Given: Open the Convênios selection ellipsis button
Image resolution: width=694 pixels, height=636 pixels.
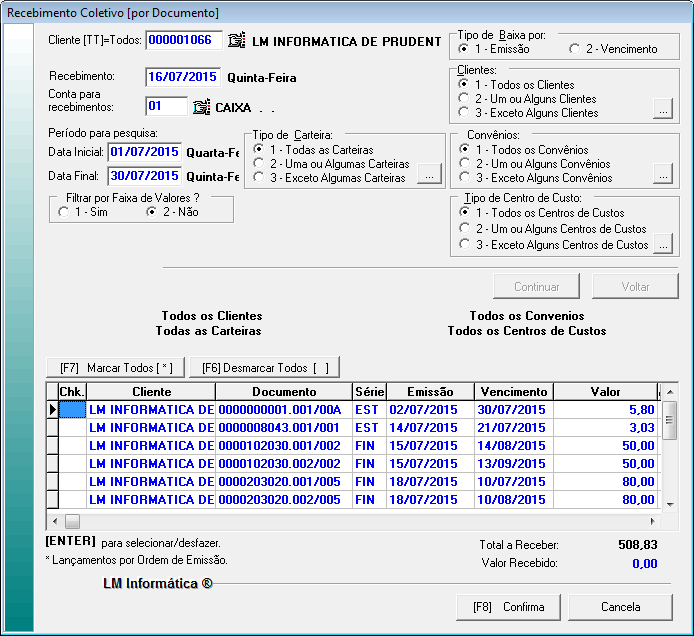Looking at the screenshot, I should pyautogui.click(x=662, y=174).
